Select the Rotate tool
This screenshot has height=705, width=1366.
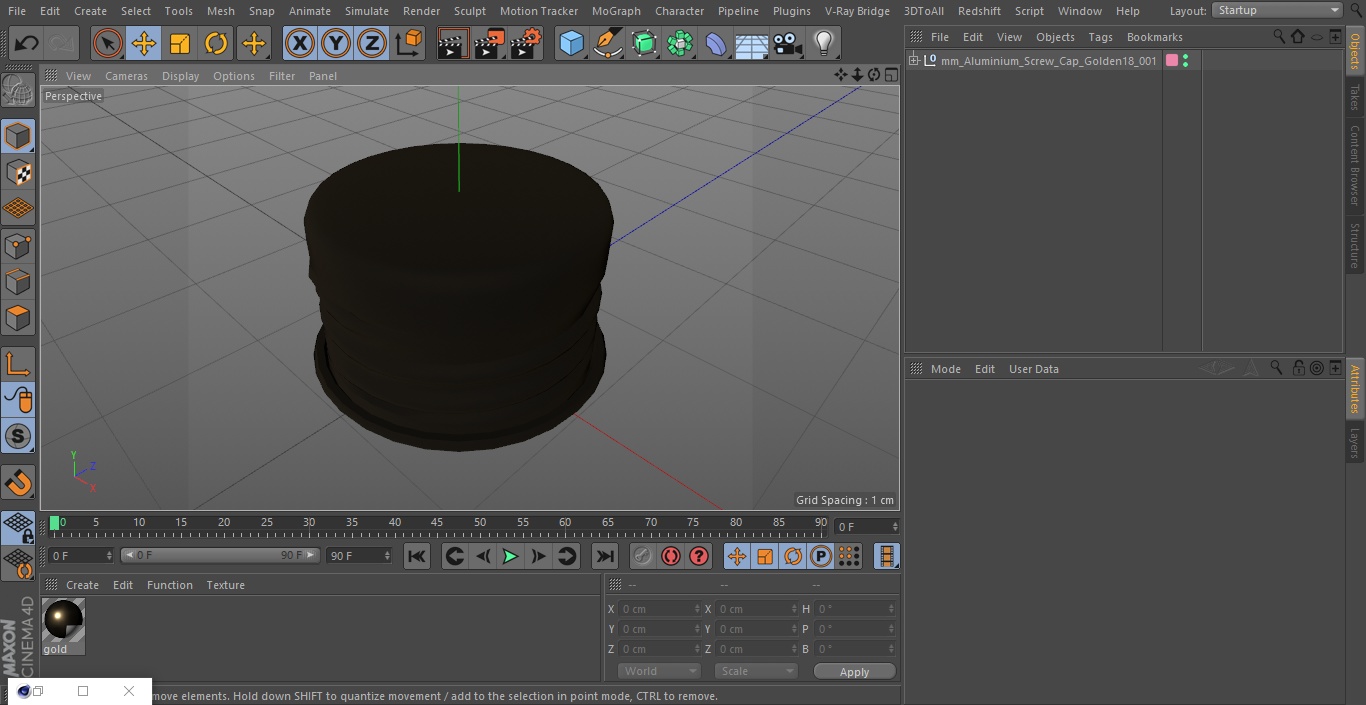(216, 43)
